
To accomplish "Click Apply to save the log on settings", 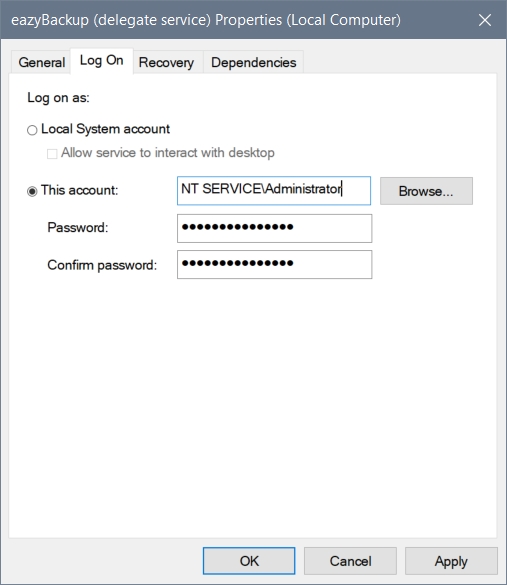I will 451,561.
